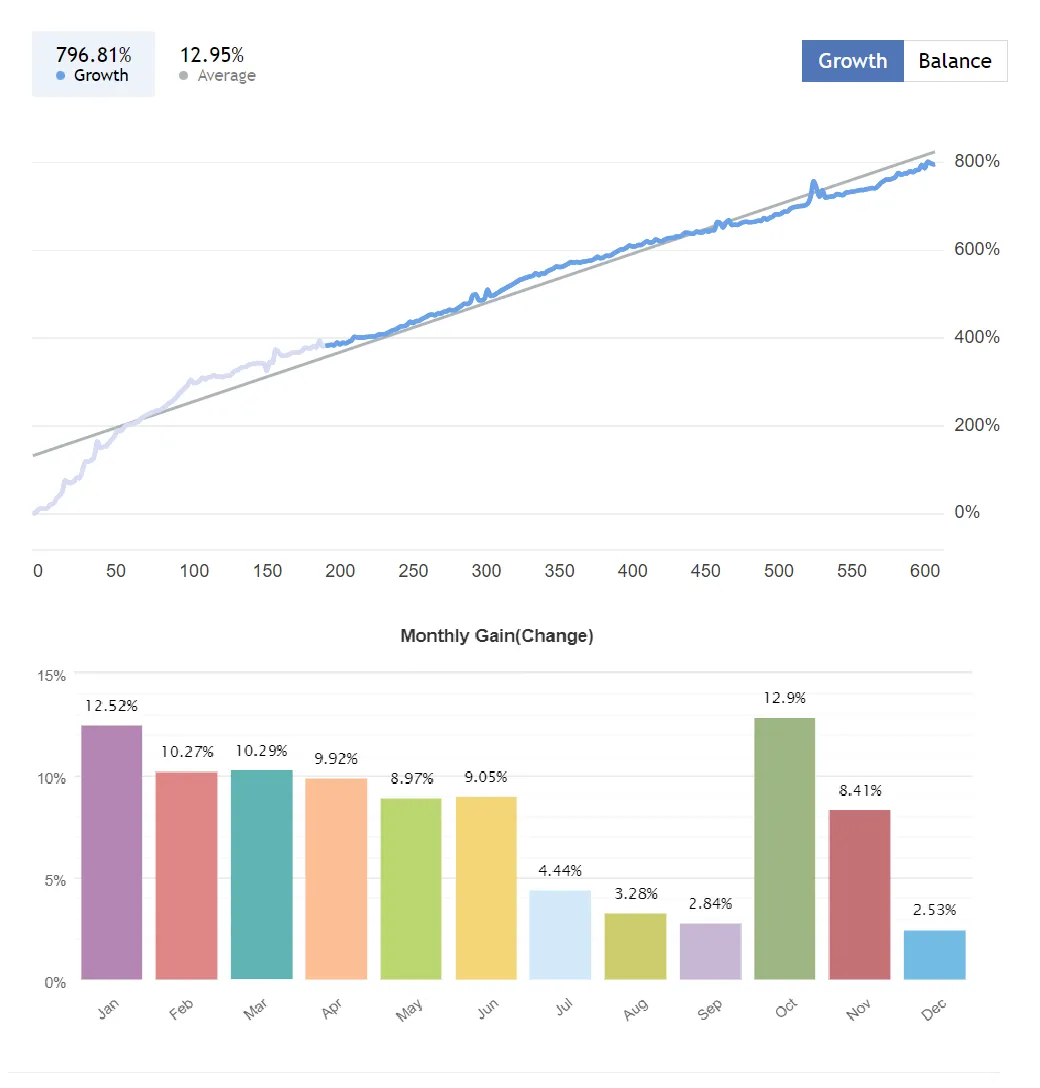Screen dimensions: 1040x1088
Task: Click the blue Growth legend dot
Action: (x=61, y=76)
